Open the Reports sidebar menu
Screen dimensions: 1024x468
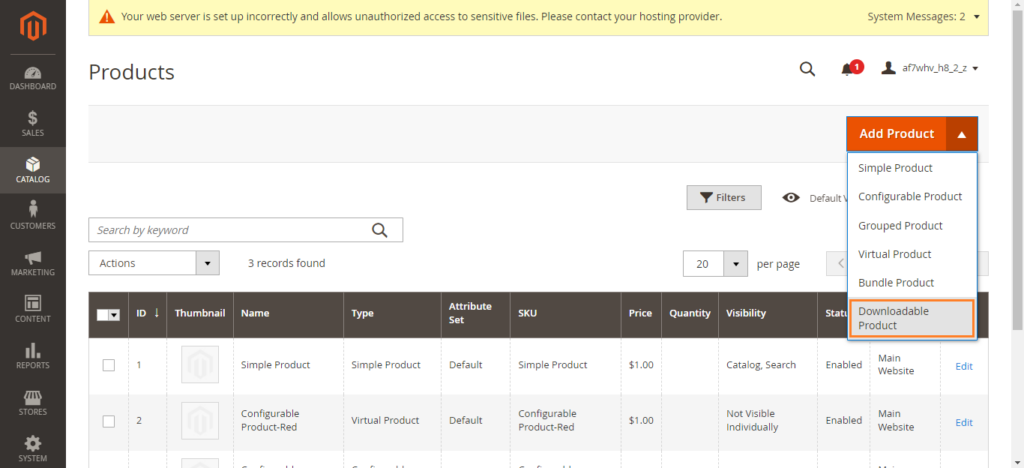[x=33, y=356]
